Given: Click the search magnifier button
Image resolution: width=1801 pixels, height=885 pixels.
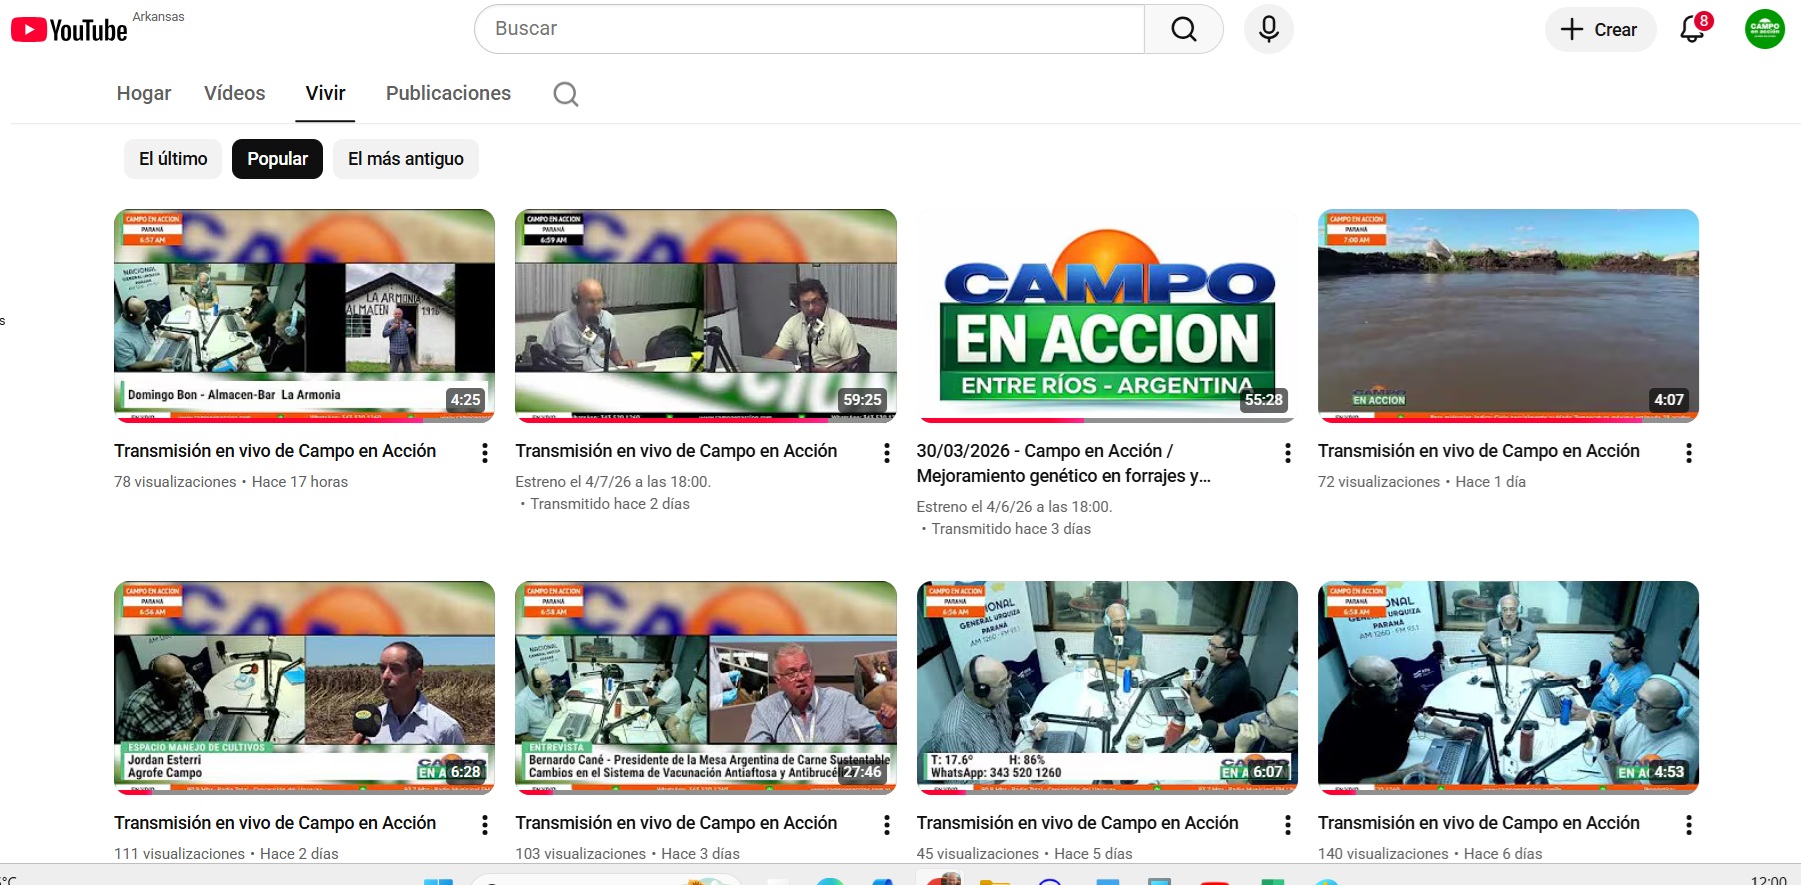Looking at the screenshot, I should 1183,29.
